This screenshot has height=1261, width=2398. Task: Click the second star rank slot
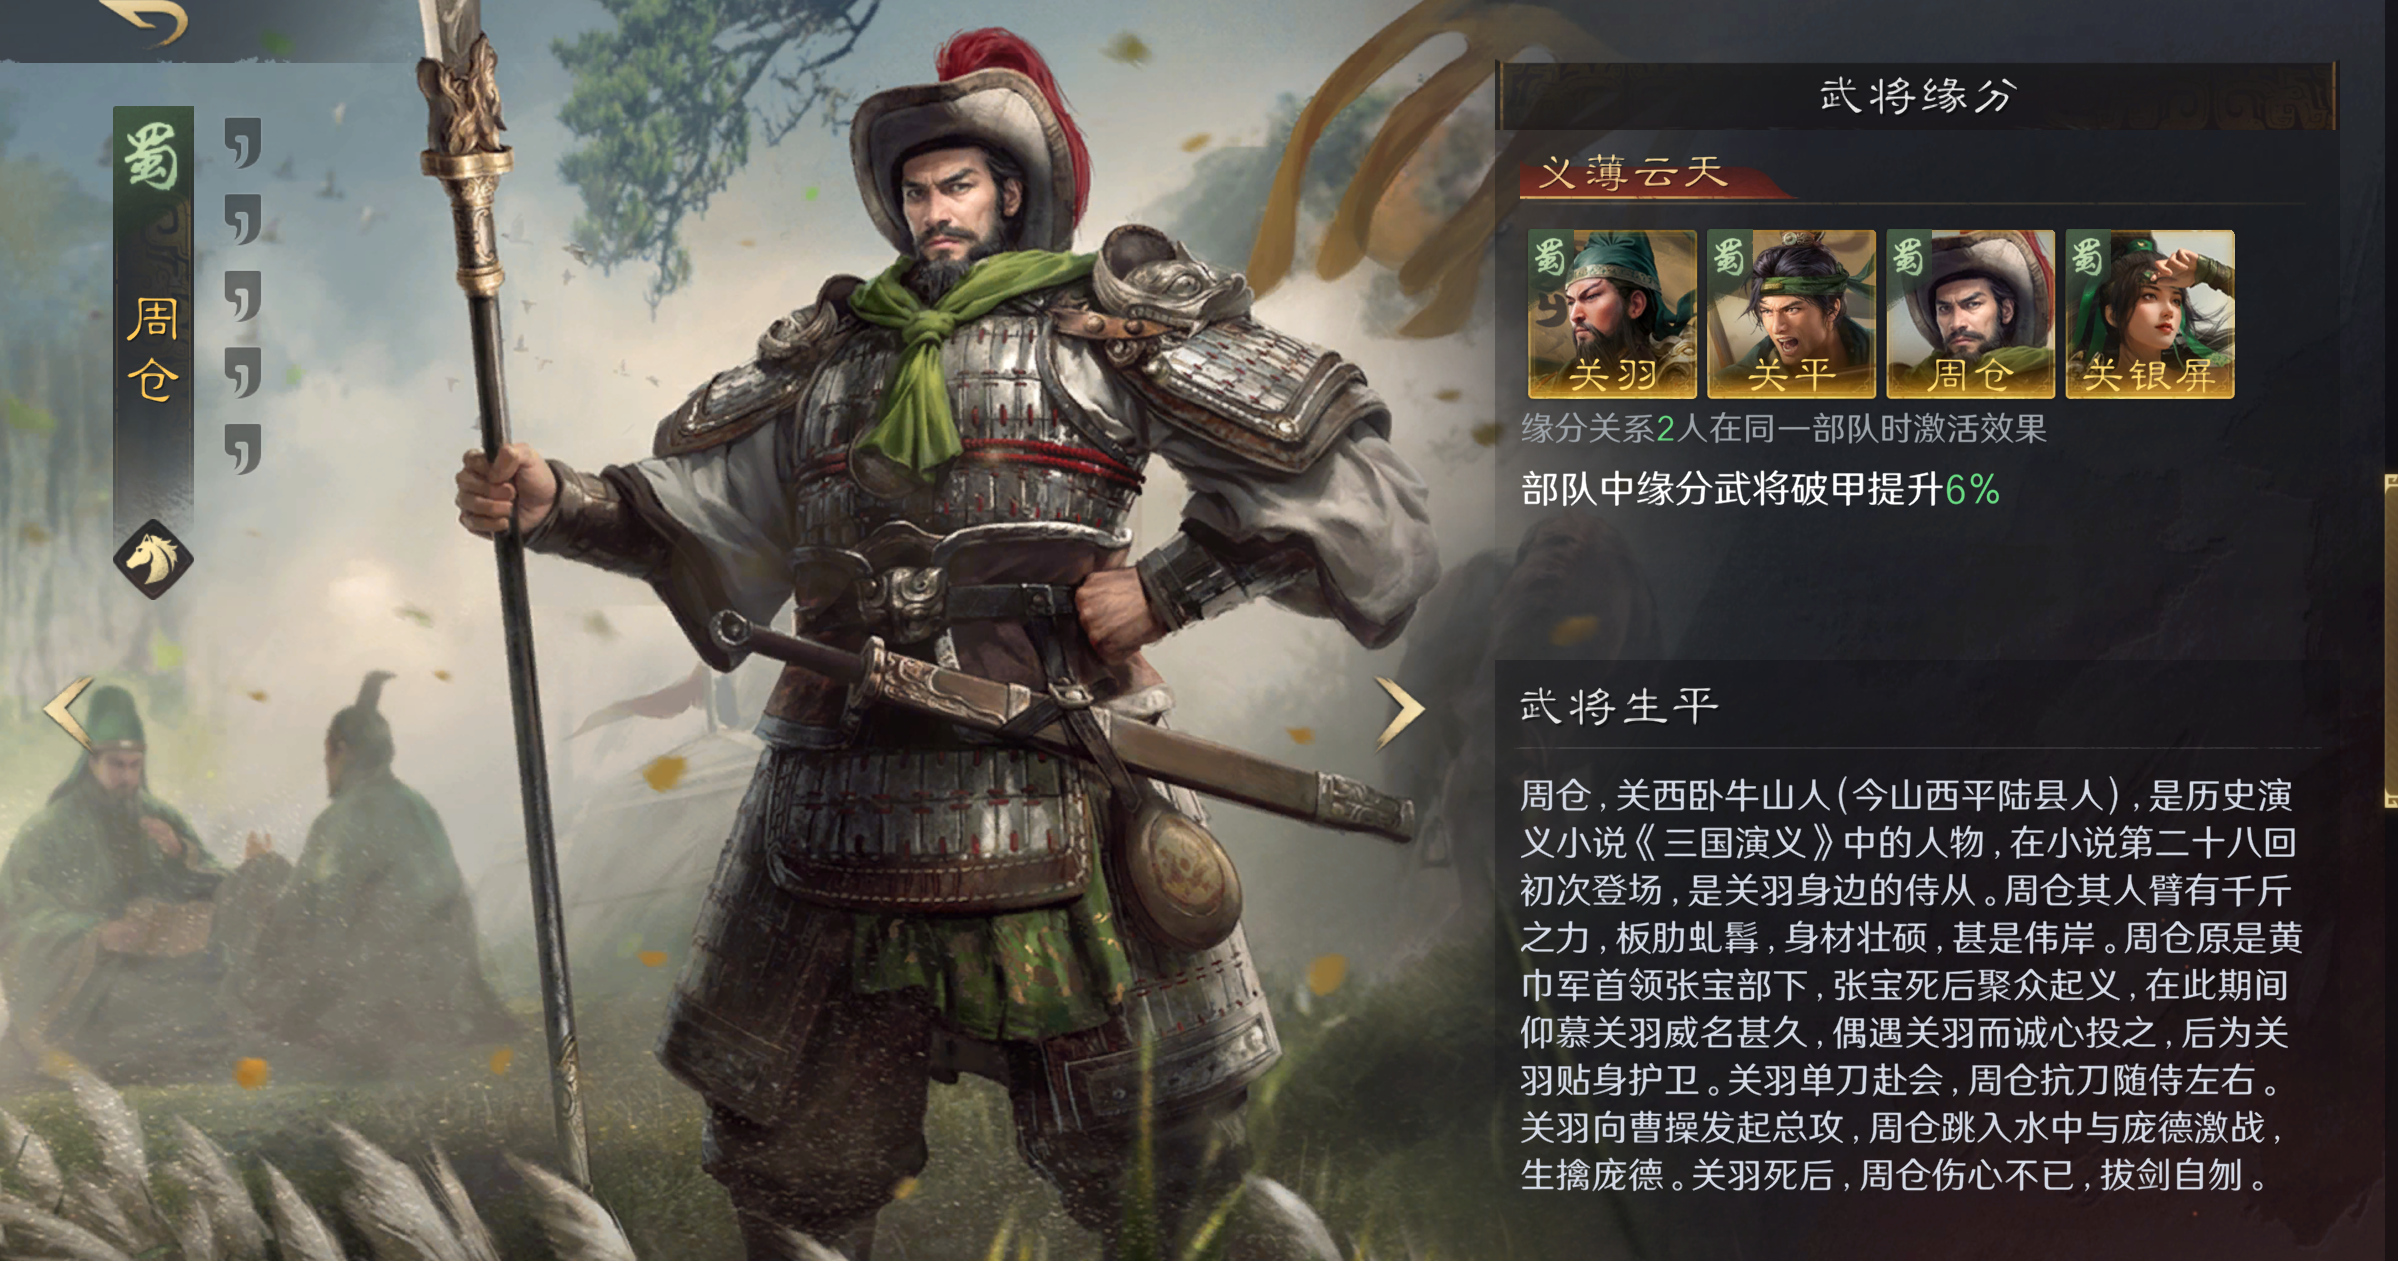243,220
